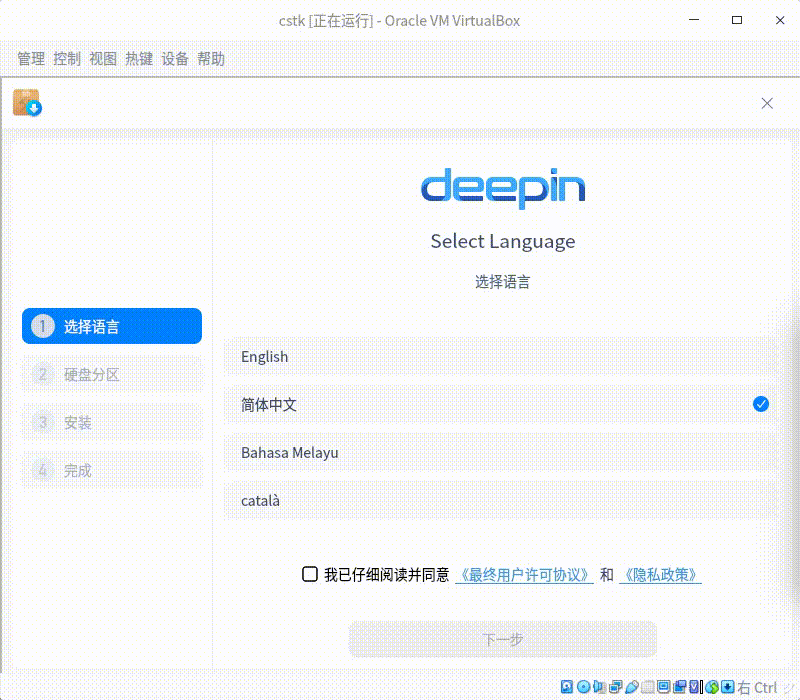800x700 pixels.
Task: Open the 视图 menu
Action: 102,59
